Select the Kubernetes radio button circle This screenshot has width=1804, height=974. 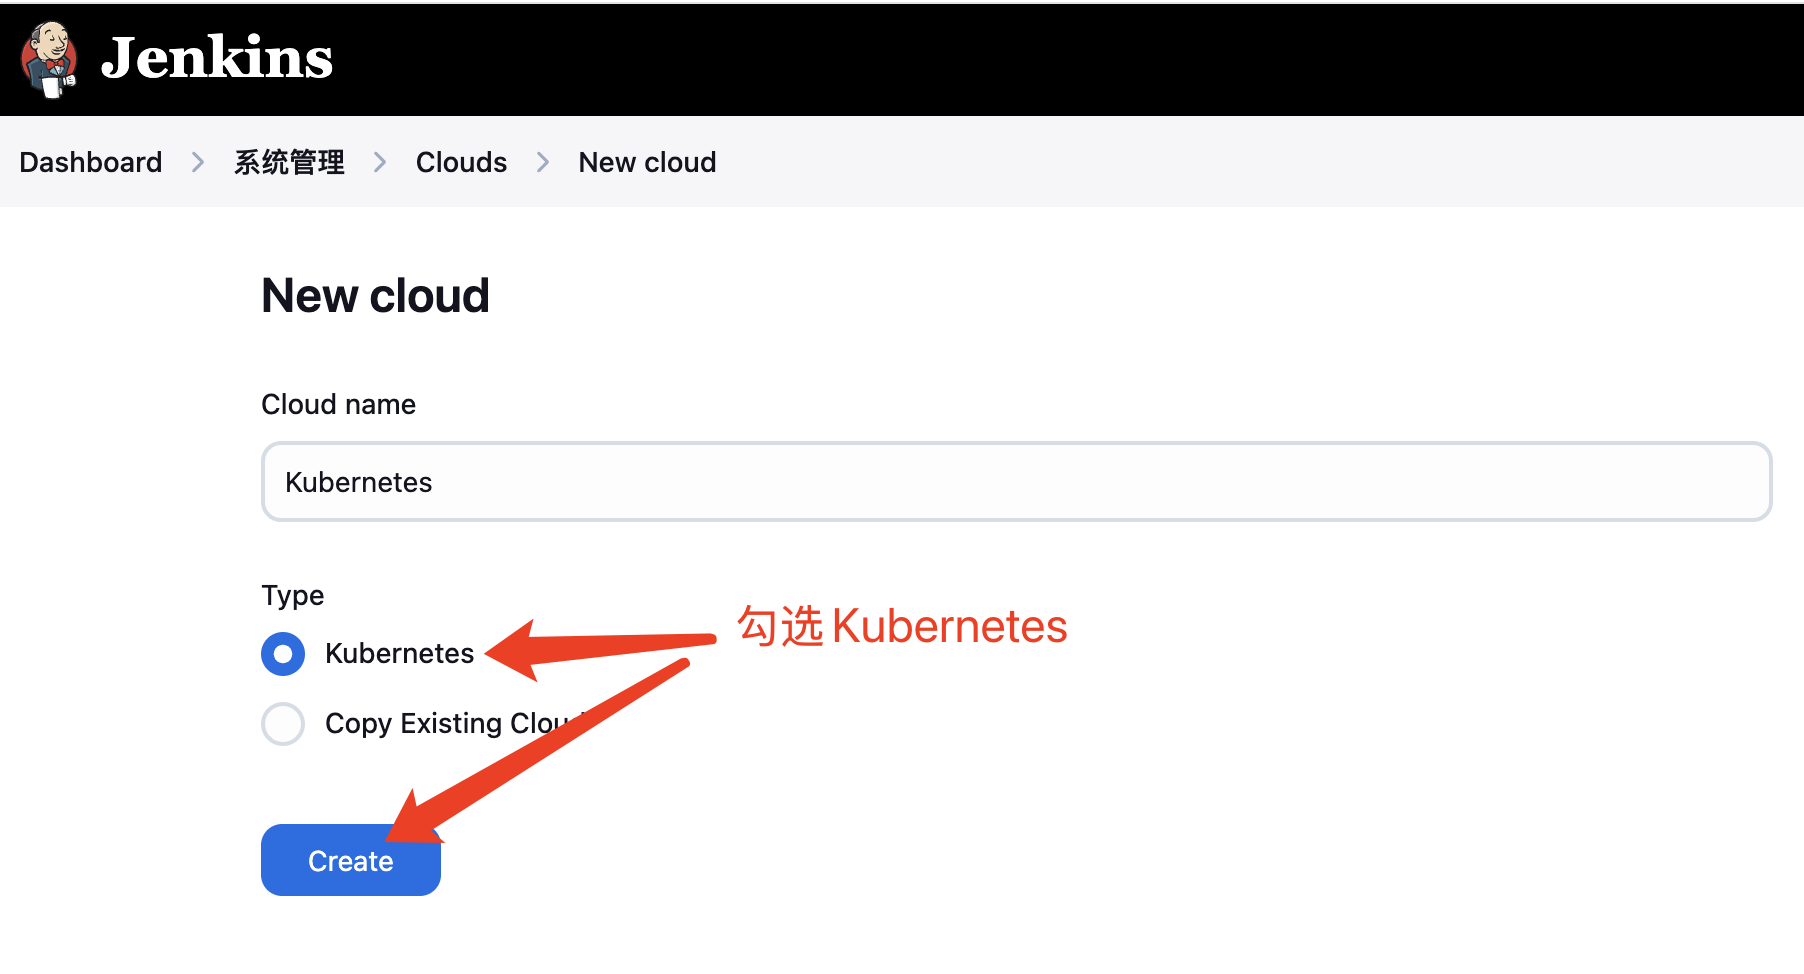tap(283, 654)
